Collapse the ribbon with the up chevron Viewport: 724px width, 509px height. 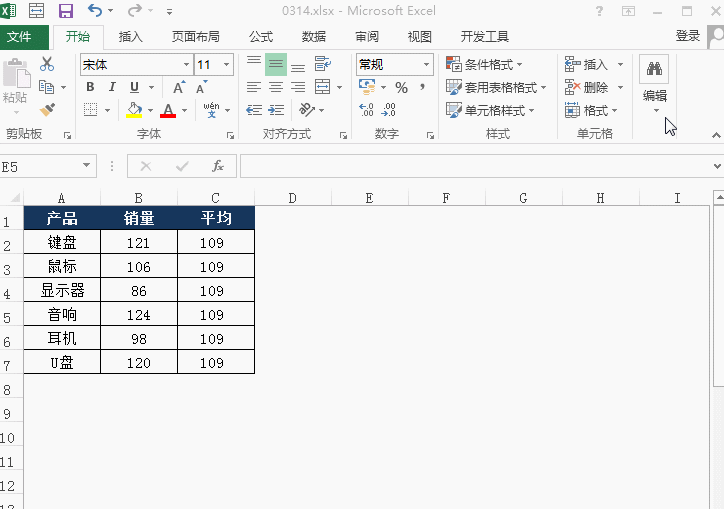716,135
